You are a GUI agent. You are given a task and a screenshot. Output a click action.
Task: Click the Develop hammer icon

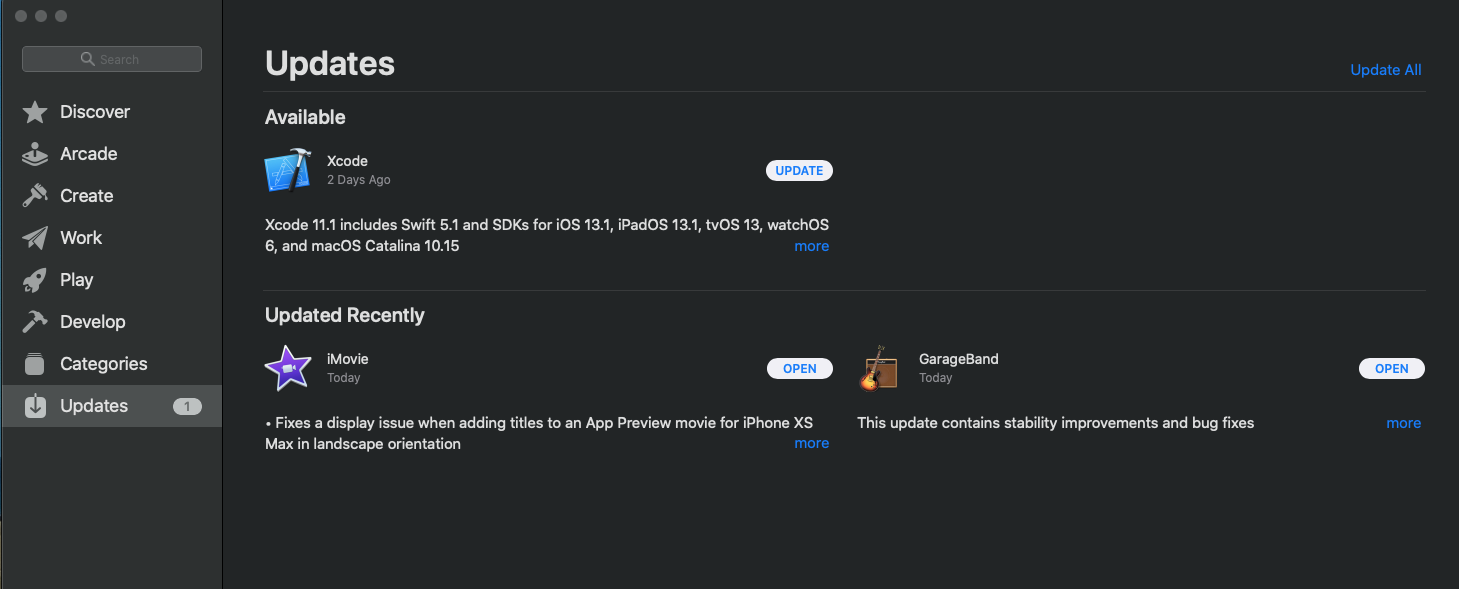35,322
